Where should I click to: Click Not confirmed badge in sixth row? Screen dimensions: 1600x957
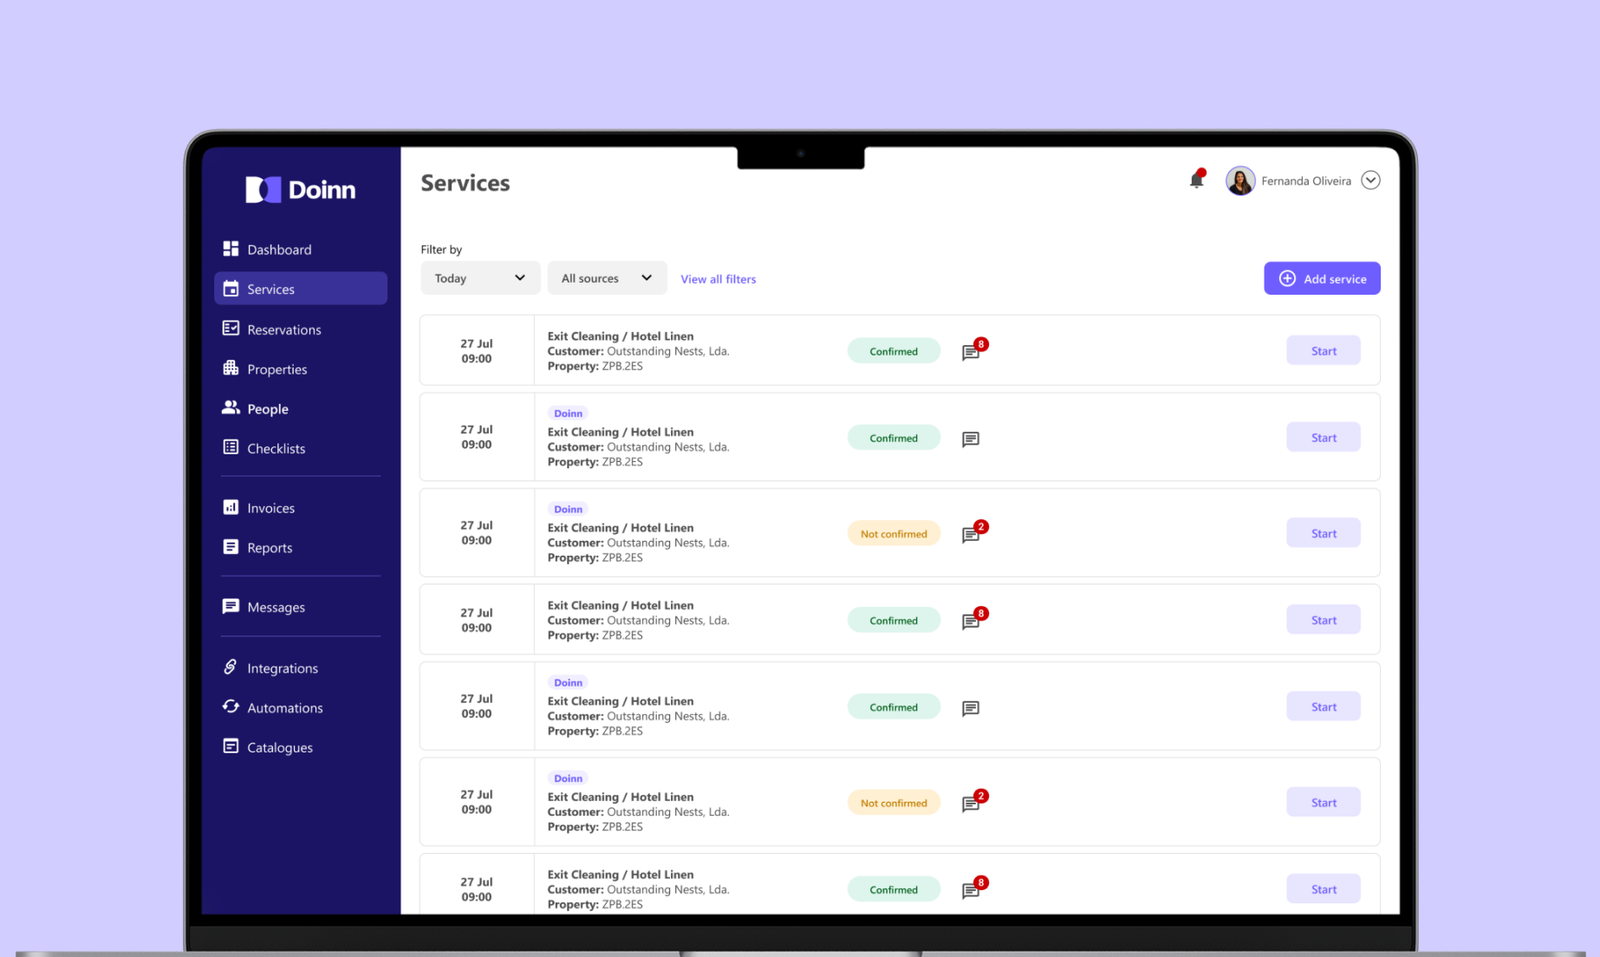[894, 802]
